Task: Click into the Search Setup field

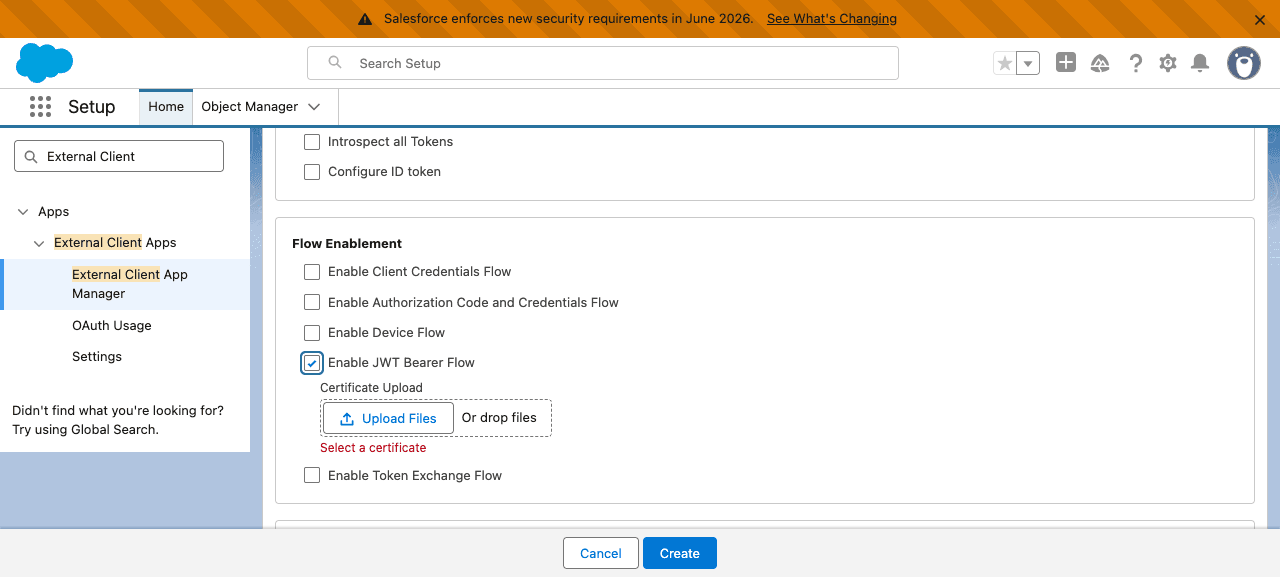Action: tap(603, 63)
